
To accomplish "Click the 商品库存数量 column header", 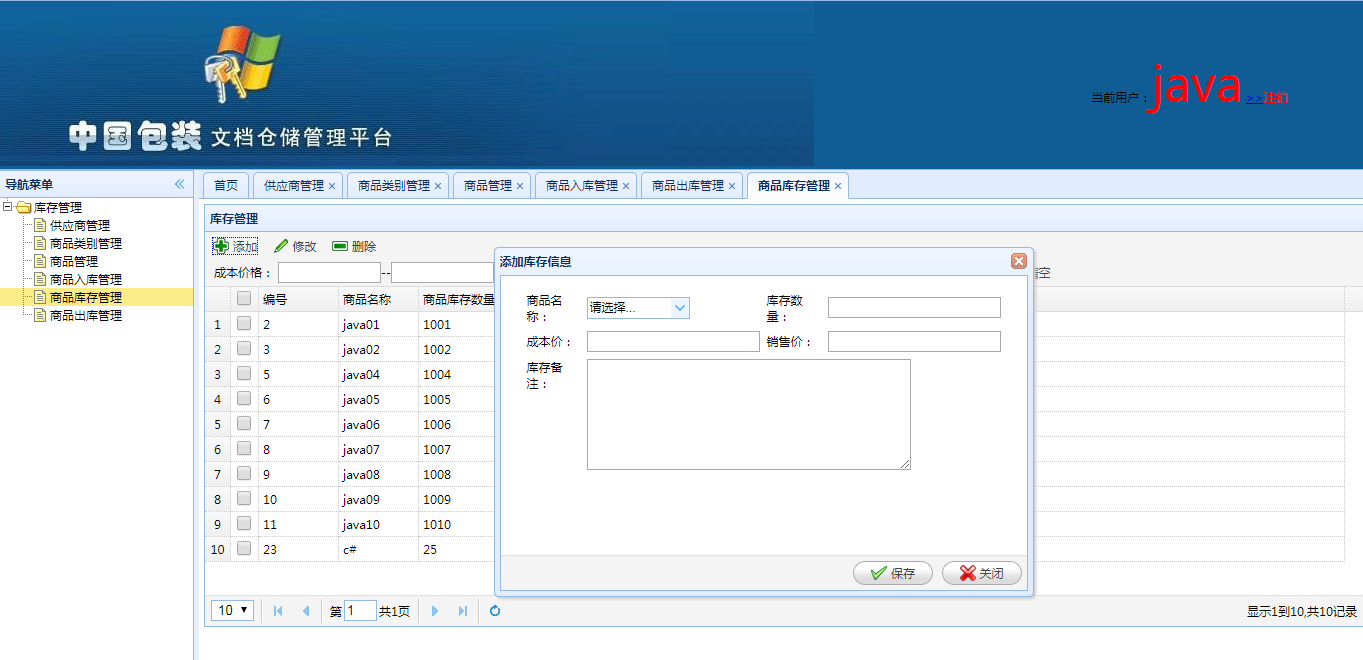I will click(x=458, y=299).
